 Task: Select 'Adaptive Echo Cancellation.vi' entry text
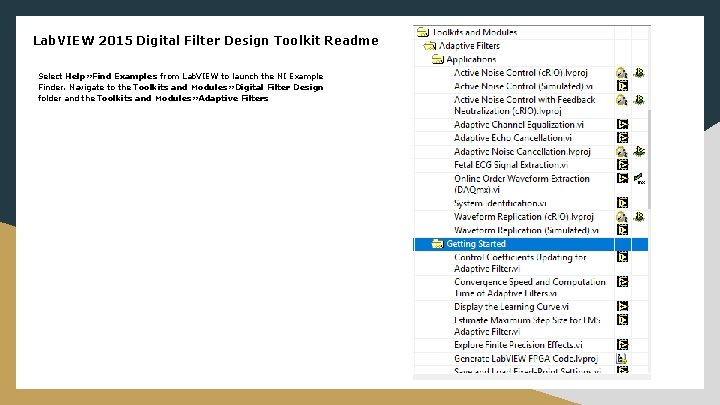click(512, 138)
